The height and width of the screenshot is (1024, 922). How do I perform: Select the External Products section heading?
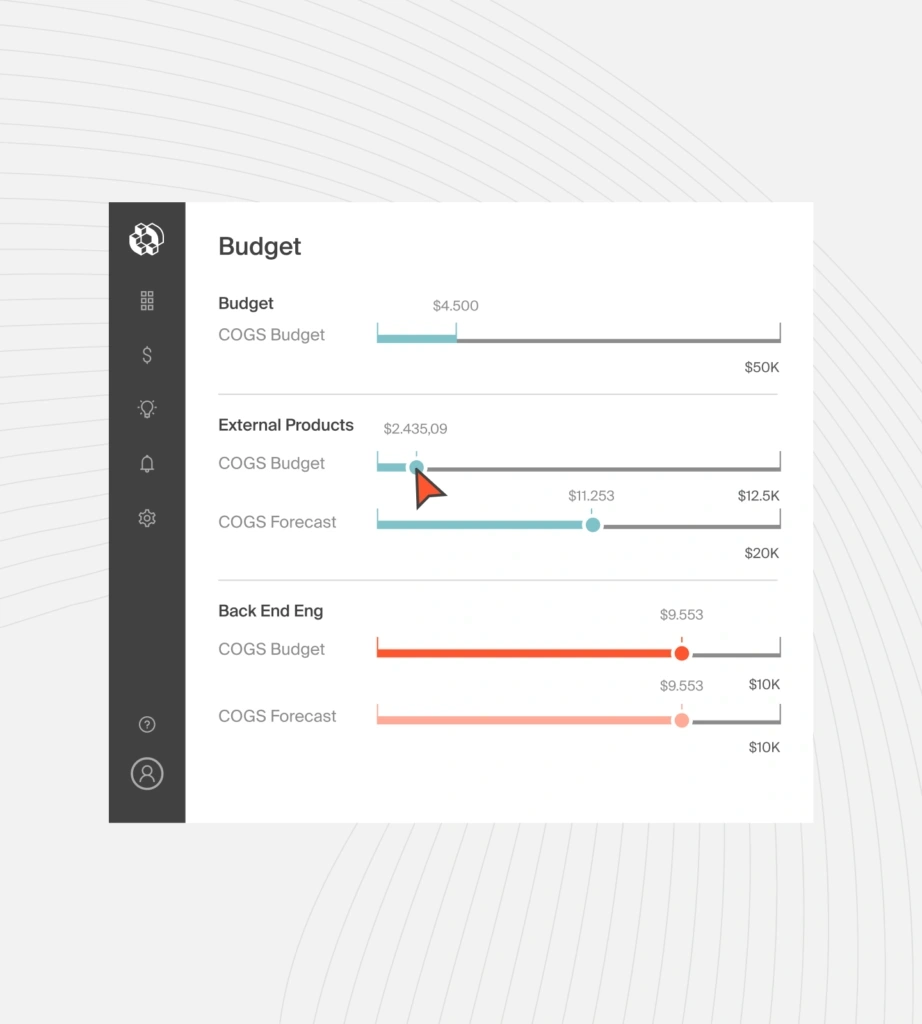pos(286,425)
